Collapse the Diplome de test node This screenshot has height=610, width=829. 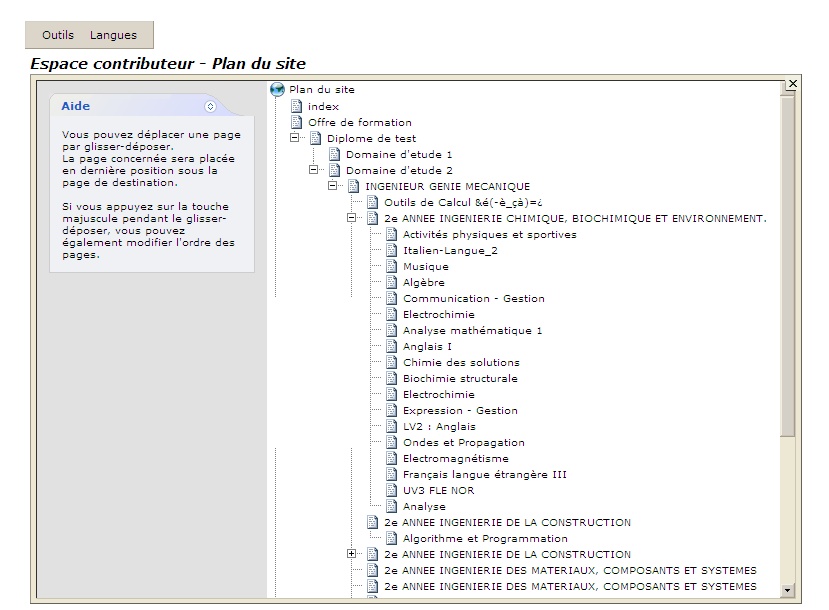click(295, 138)
